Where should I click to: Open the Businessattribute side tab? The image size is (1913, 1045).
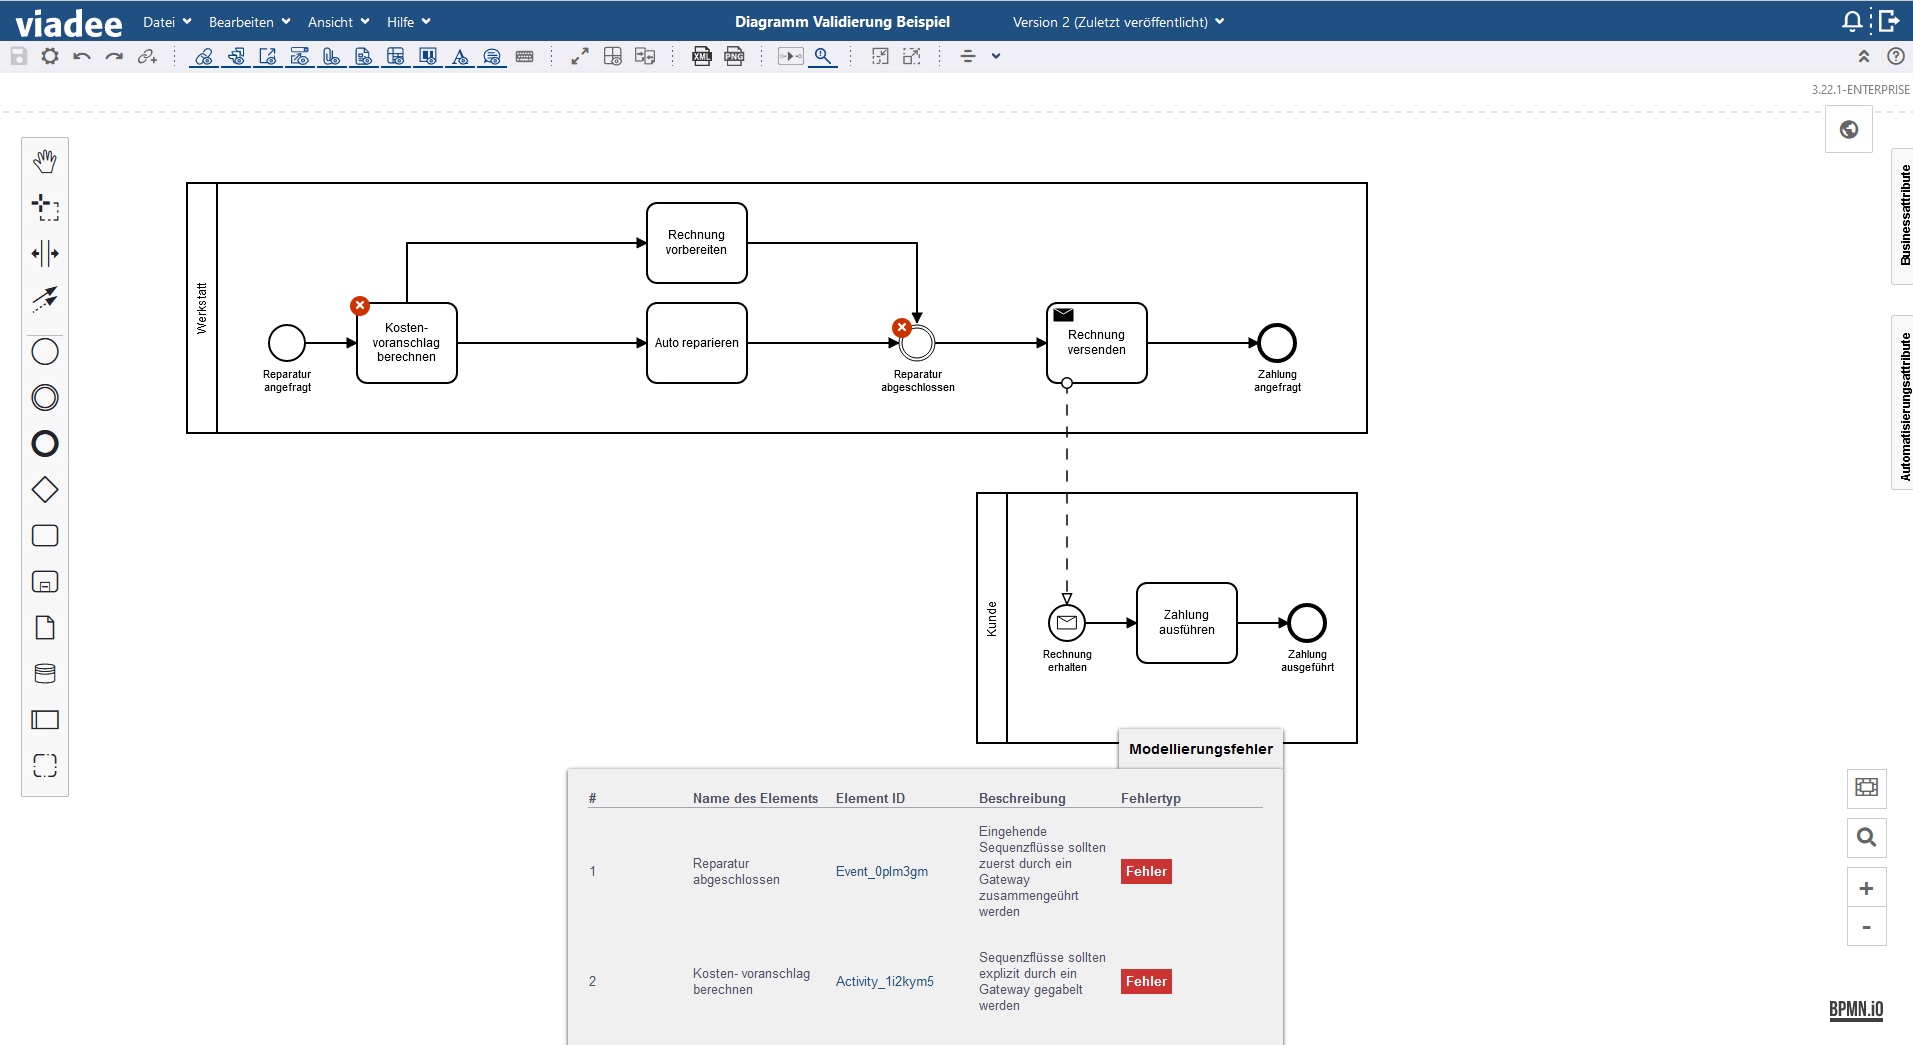1903,215
